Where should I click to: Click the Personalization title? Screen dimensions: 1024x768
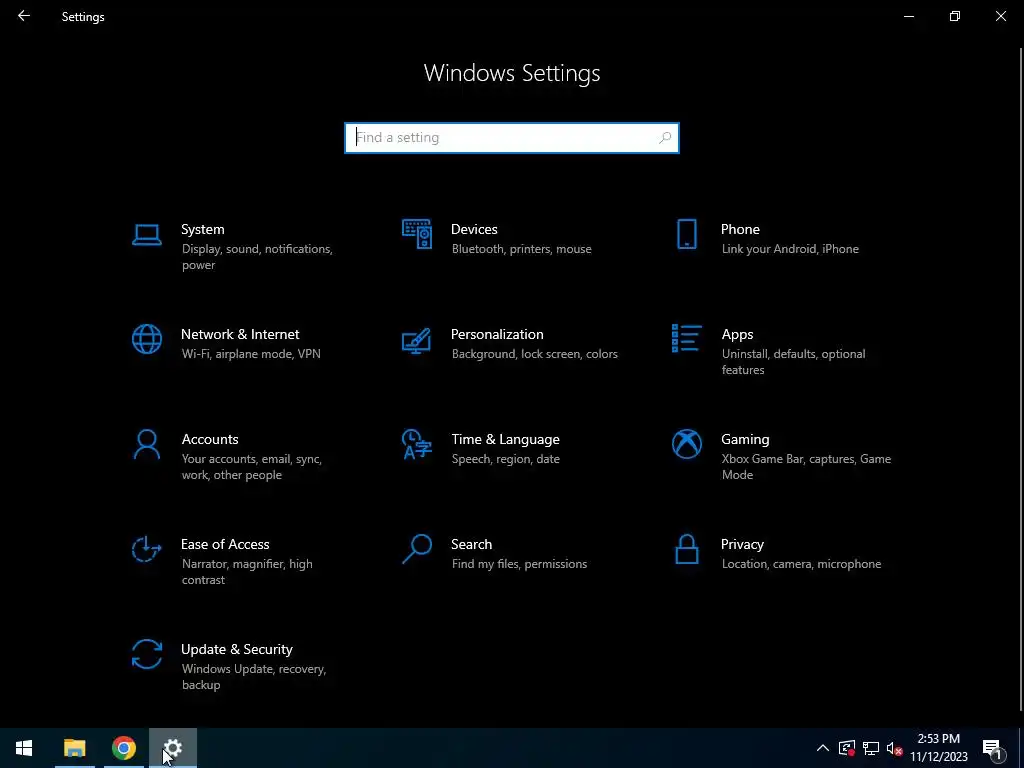click(497, 334)
